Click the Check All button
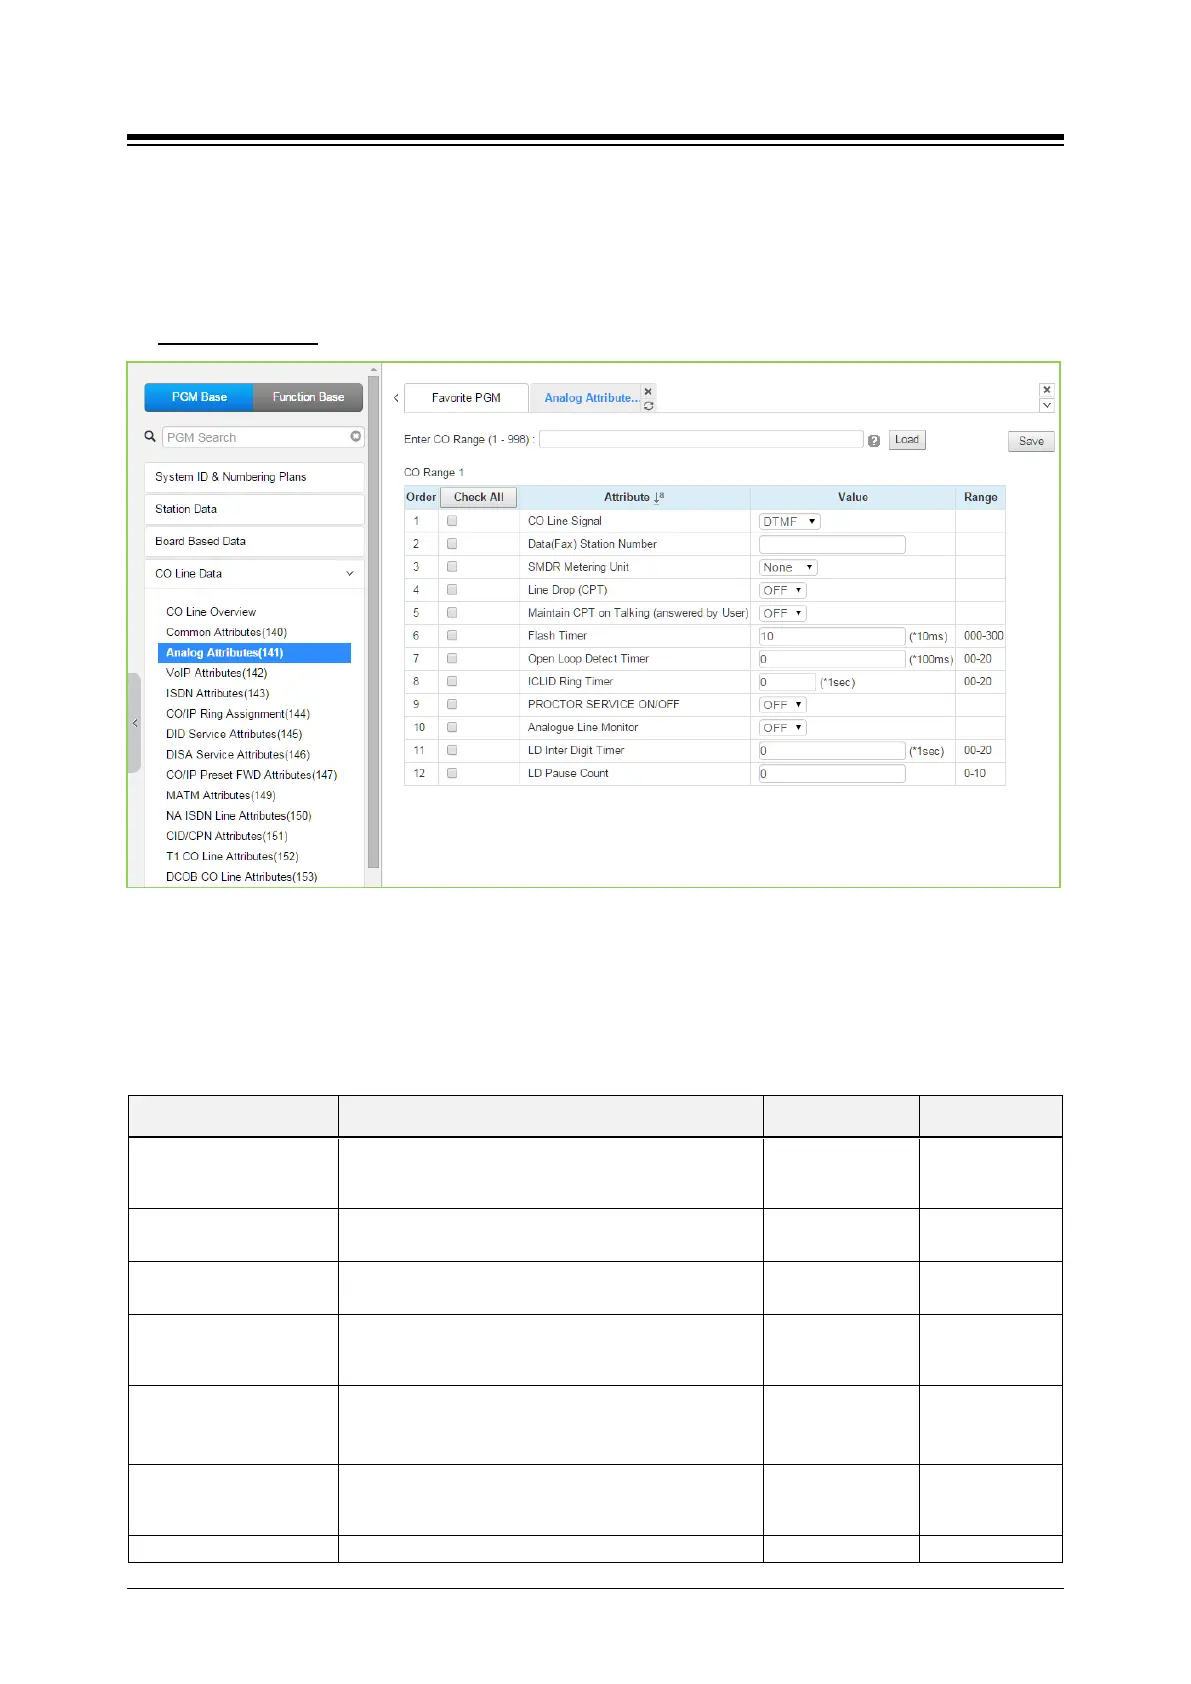 click(478, 497)
